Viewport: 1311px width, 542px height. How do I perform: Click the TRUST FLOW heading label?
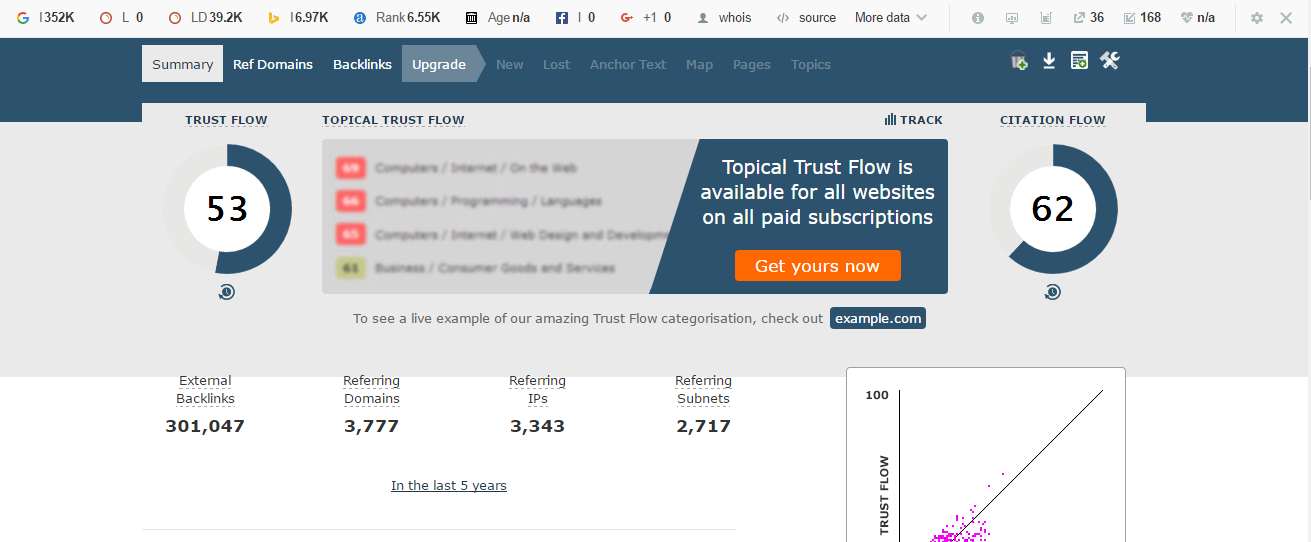226,120
